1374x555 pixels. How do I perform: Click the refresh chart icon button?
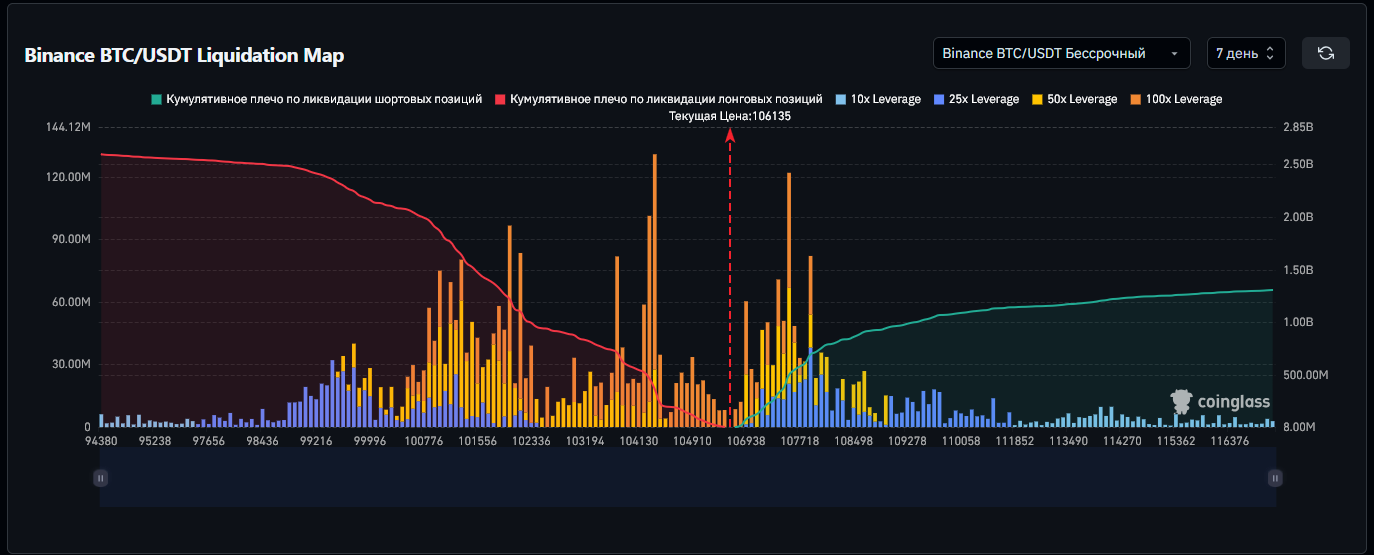1326,53
